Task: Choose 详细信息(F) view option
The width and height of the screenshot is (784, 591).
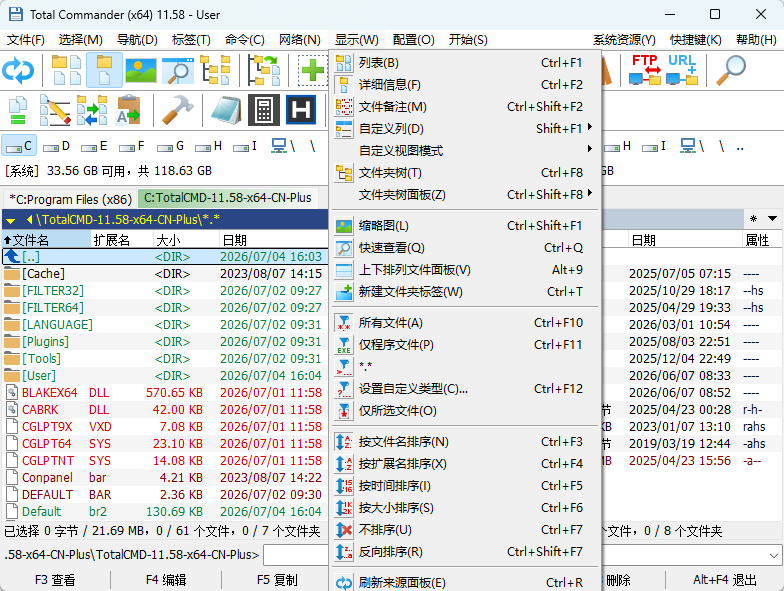Action: [465, 84]
